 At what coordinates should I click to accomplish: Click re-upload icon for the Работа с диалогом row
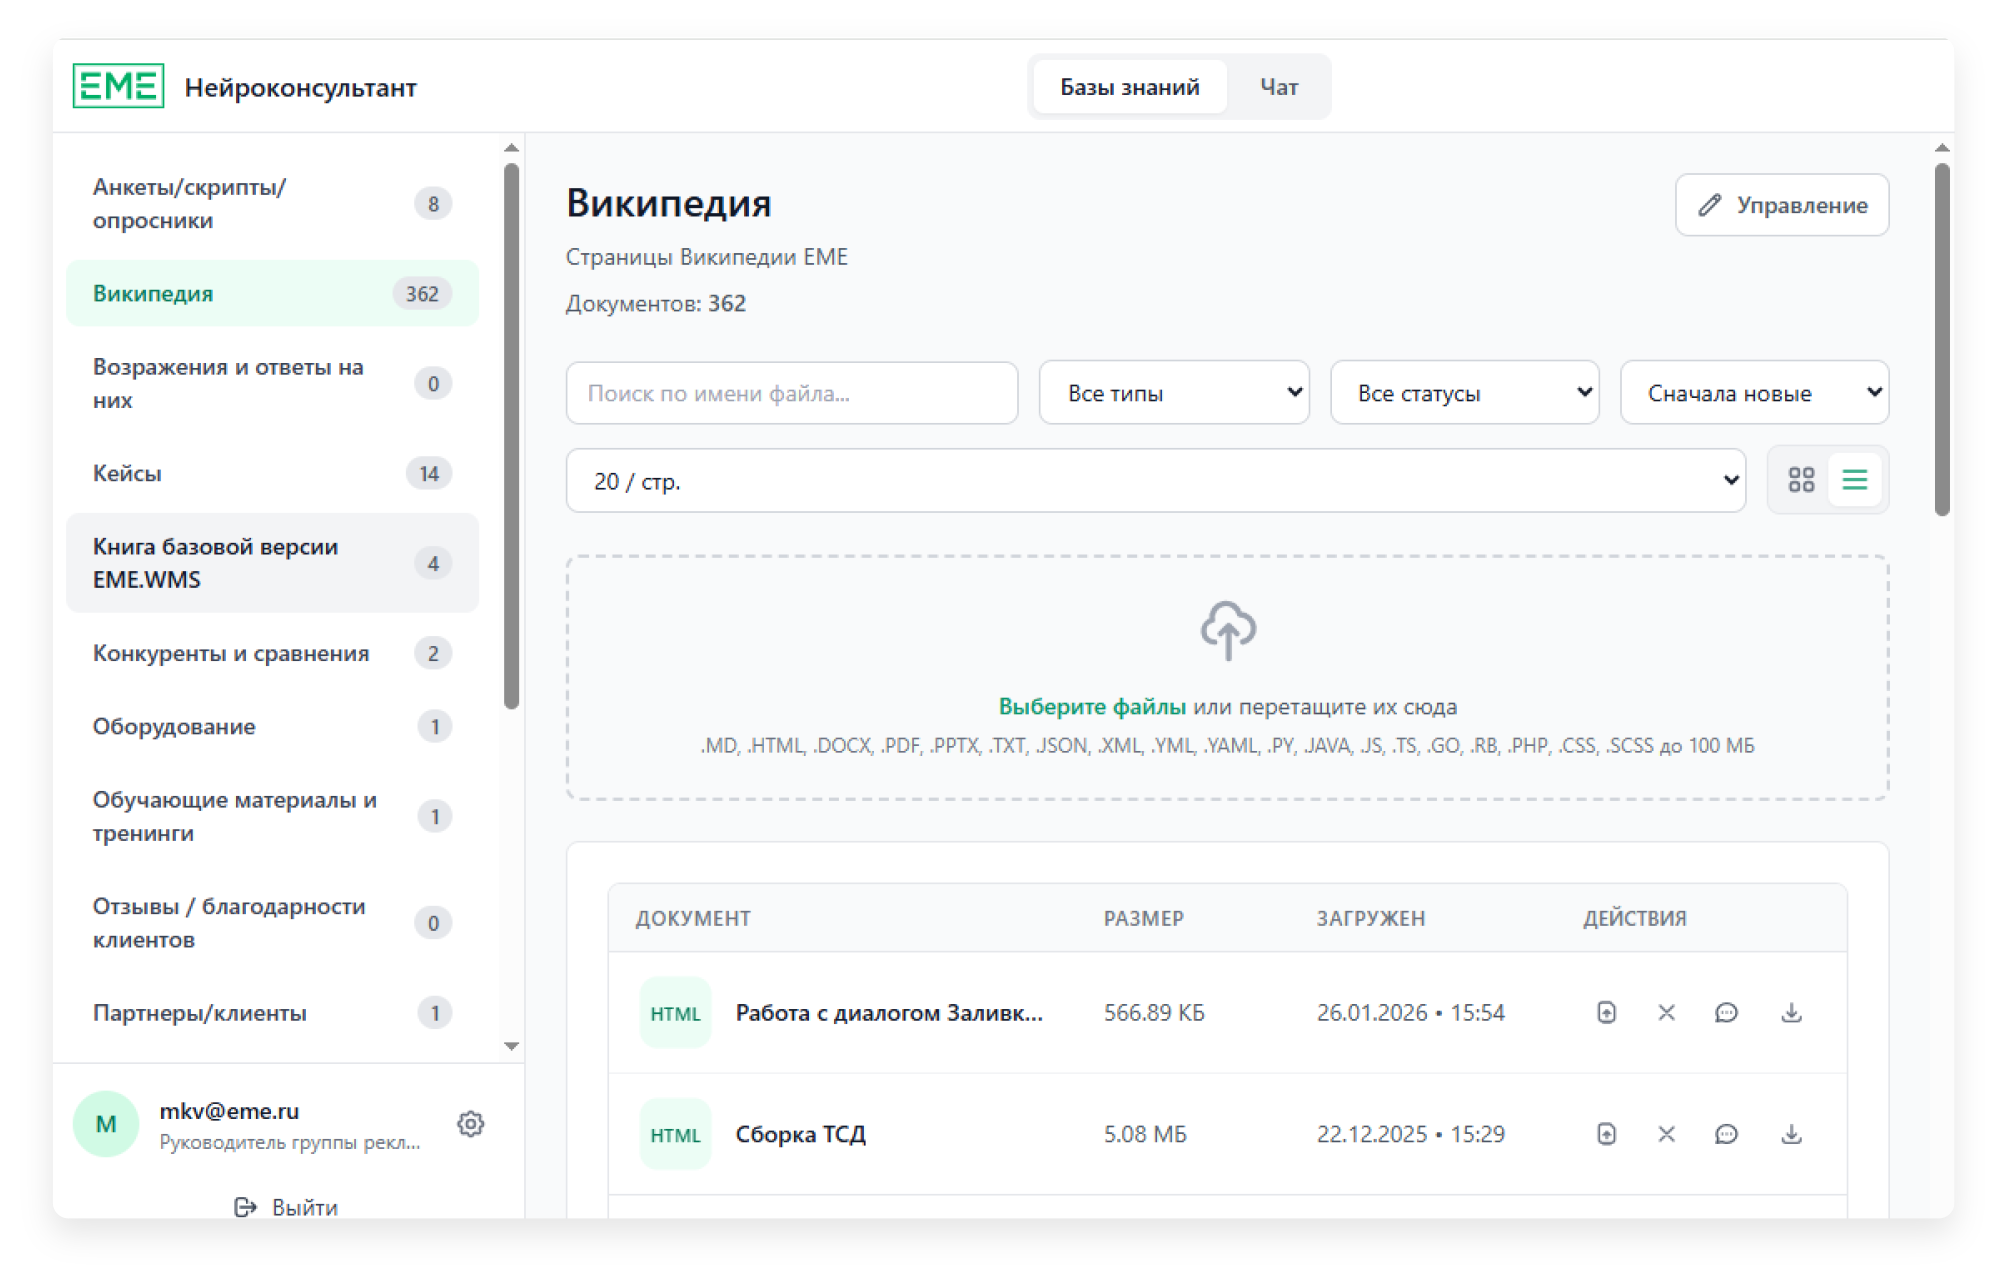(1606, 1013)
